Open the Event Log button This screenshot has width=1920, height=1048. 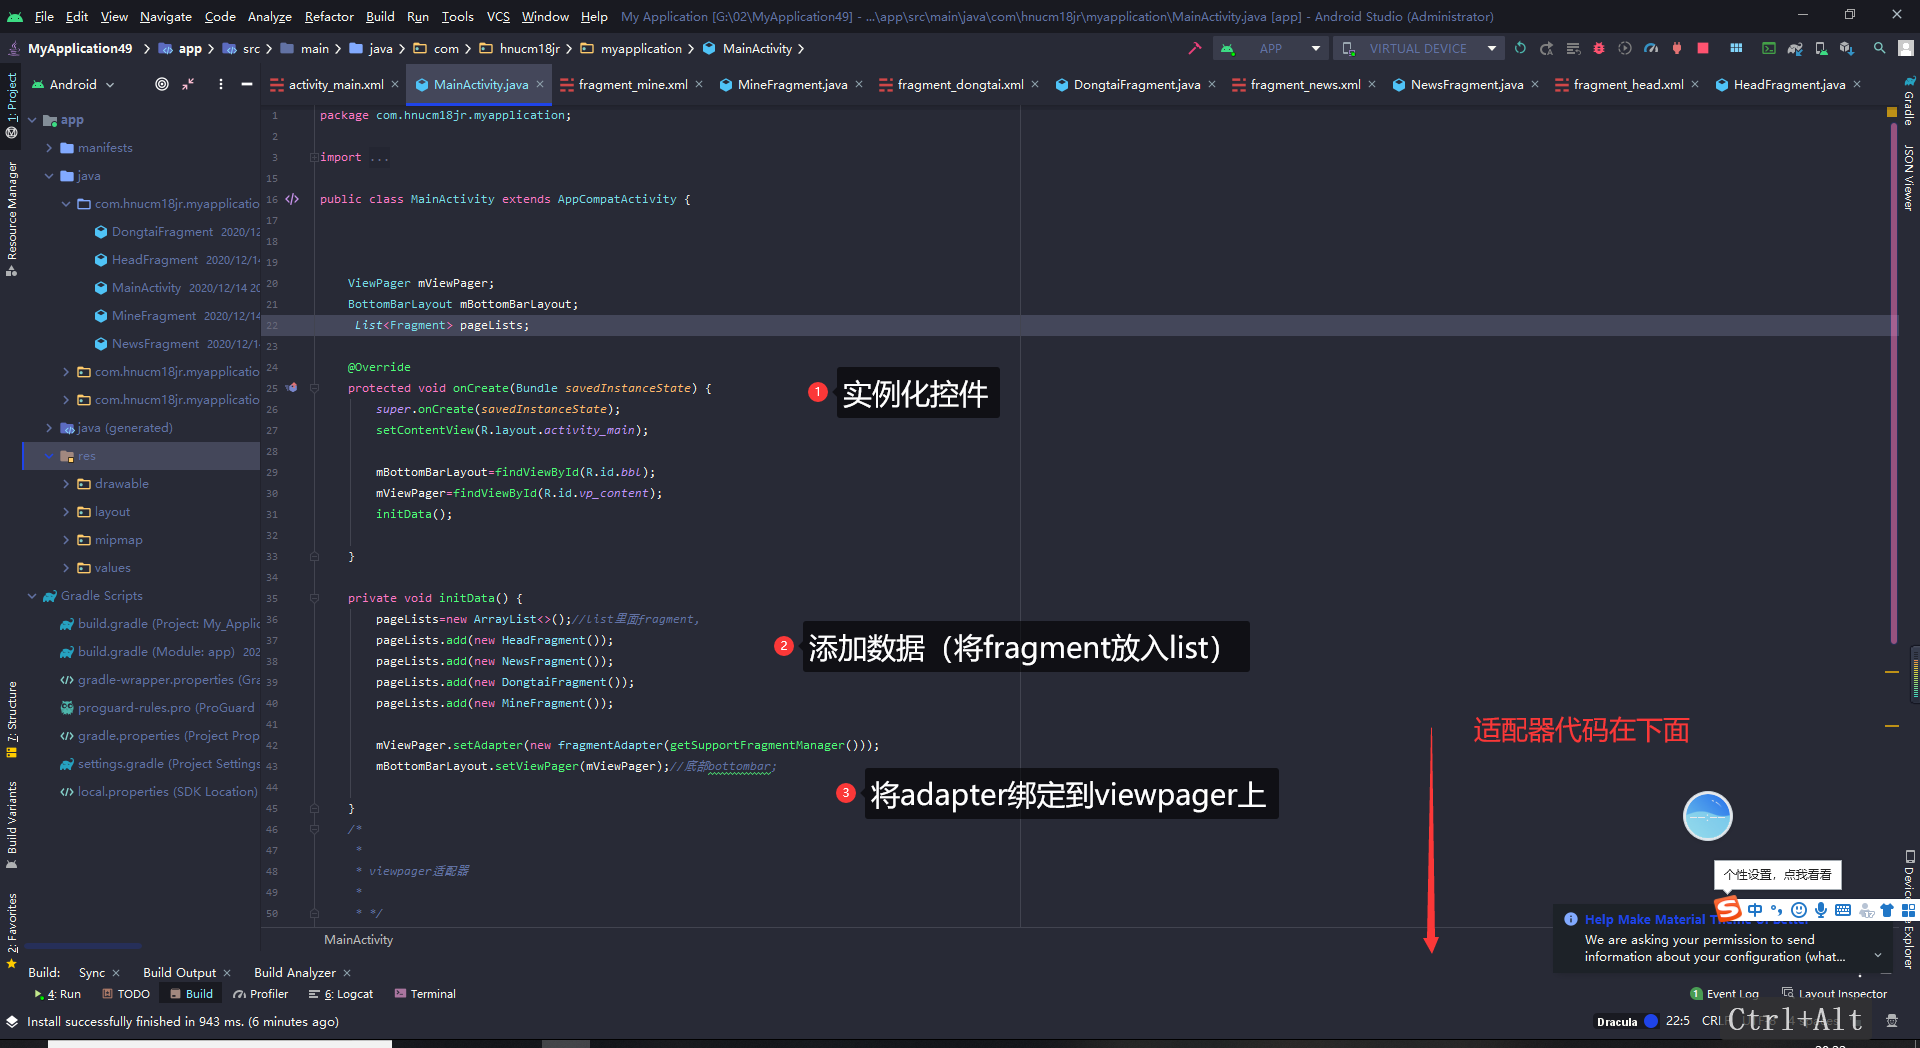click(x=1724, y=994)
